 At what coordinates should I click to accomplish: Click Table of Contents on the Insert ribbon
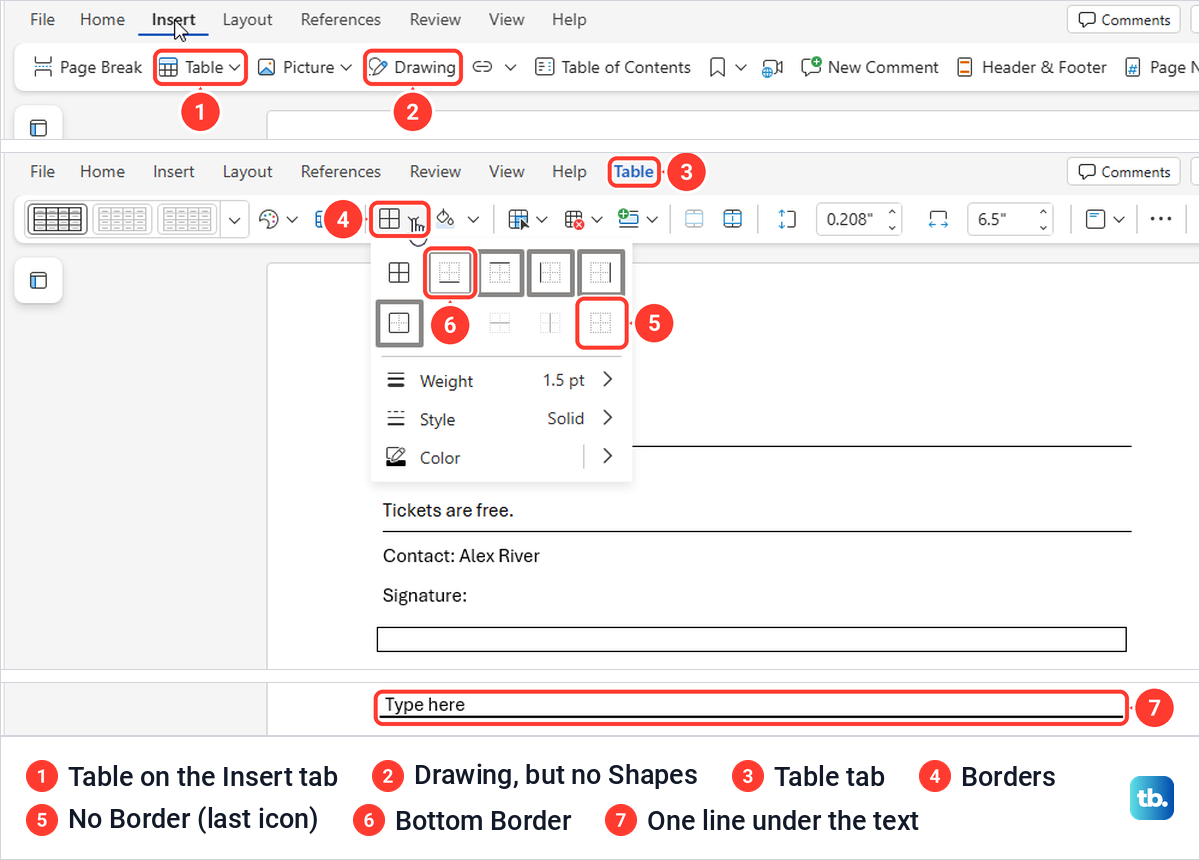613,67
